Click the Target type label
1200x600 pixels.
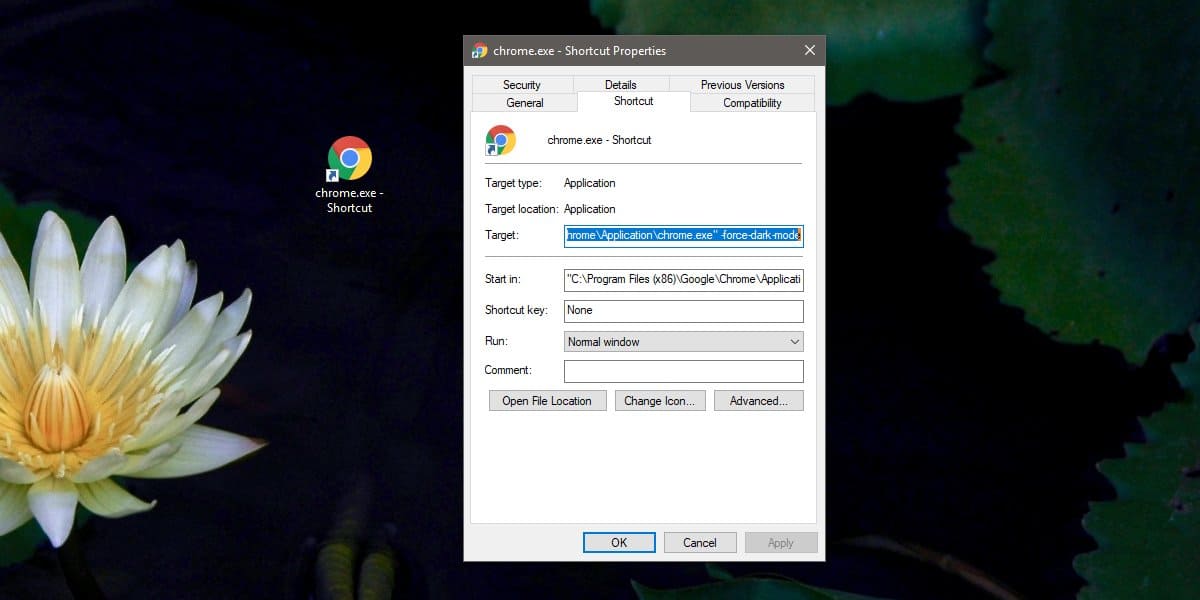coord(513,184)
